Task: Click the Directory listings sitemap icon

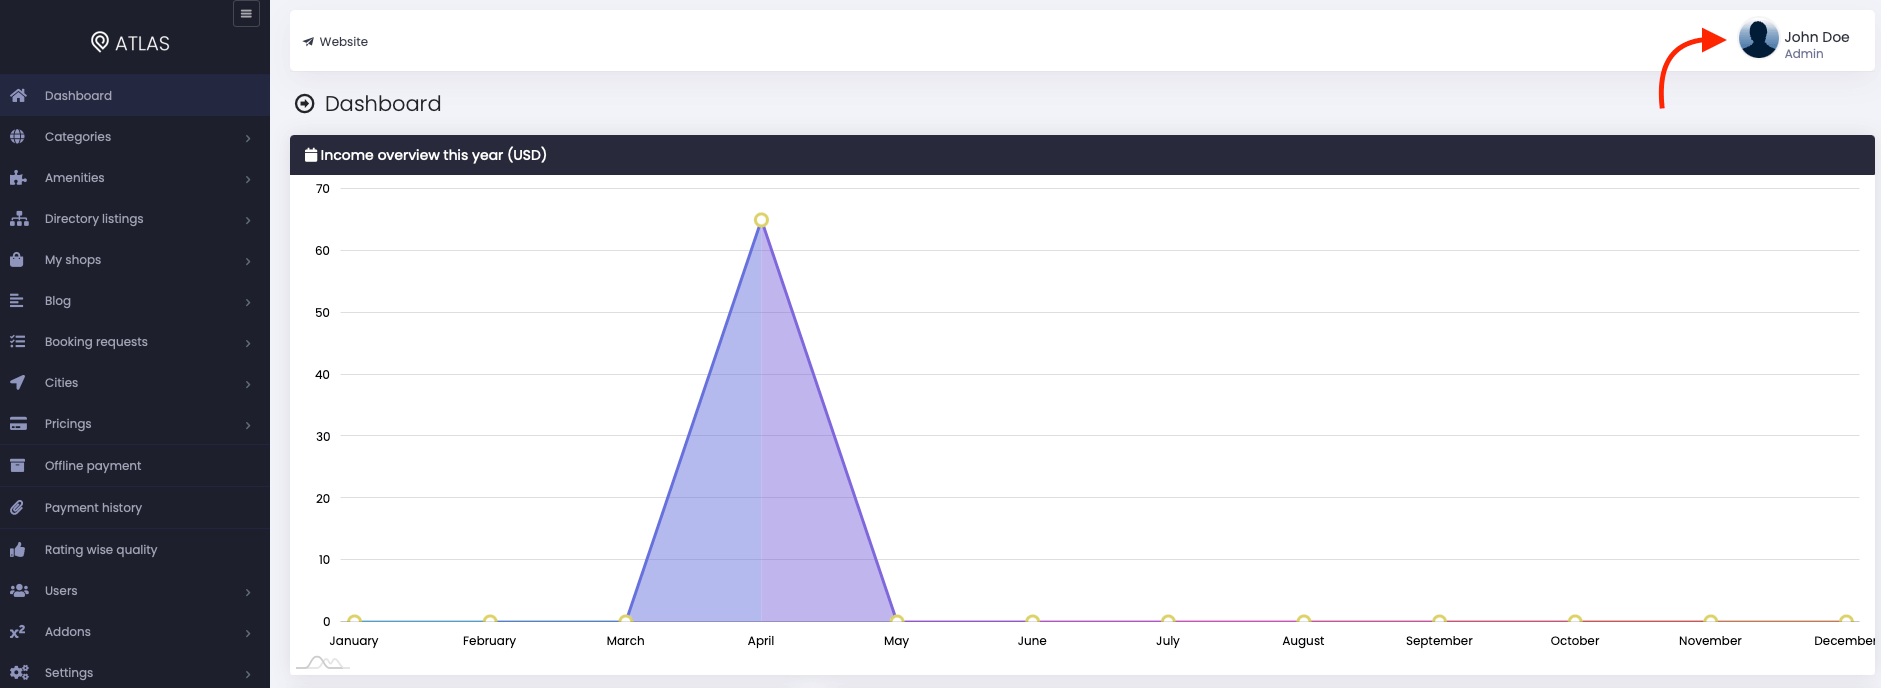Action: coord(19,219)
